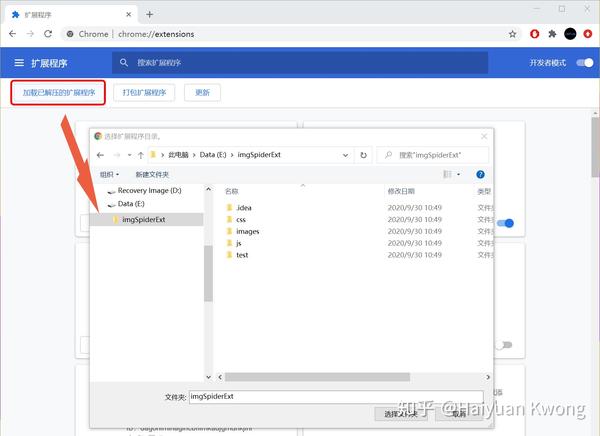Refresh the folder dialog listing
This screenshot has width=600, height=436.
pyautogui.click(x=363, y=155)
